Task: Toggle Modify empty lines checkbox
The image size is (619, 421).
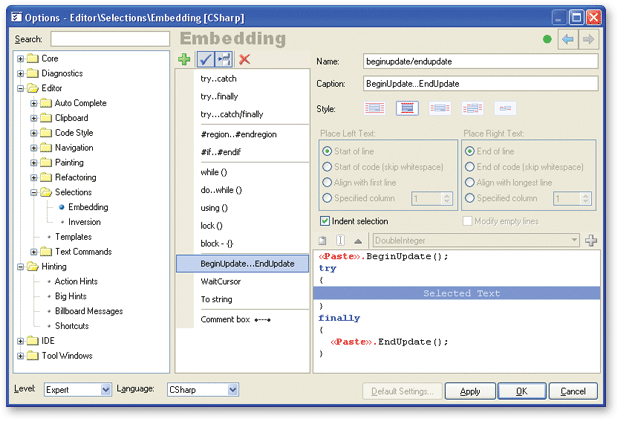Action: (467, 221)
